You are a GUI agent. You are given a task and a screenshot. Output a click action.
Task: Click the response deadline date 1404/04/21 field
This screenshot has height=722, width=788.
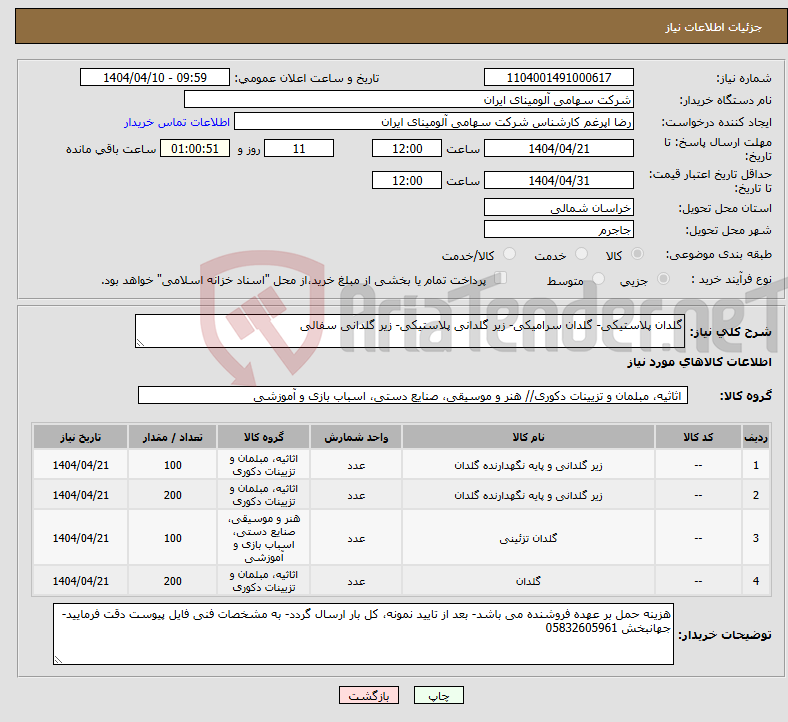558,149
